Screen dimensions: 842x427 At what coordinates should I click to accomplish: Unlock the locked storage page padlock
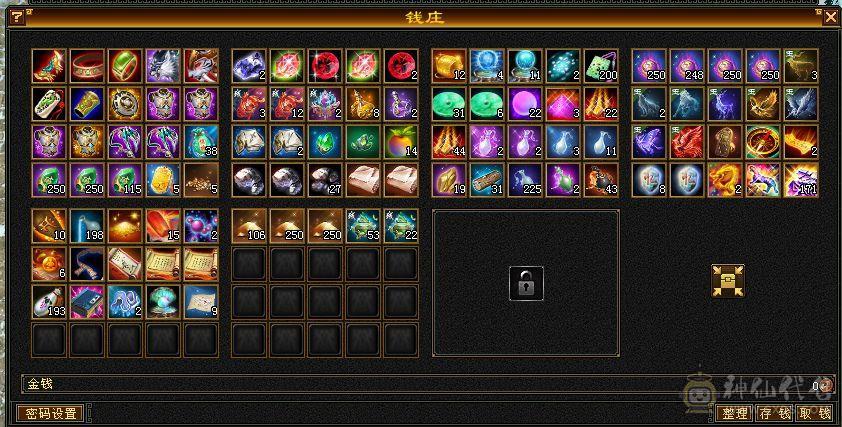tap(526, 284)
